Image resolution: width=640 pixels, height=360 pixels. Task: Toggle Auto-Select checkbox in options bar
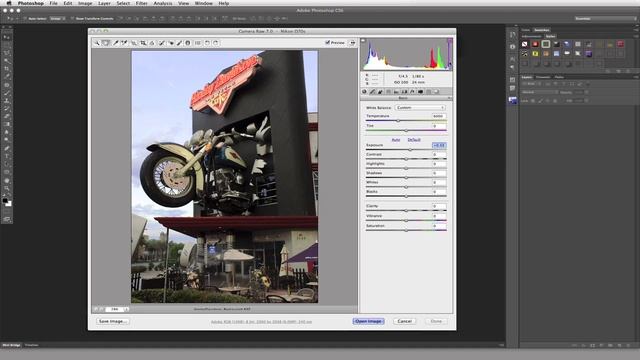(25, 19)
